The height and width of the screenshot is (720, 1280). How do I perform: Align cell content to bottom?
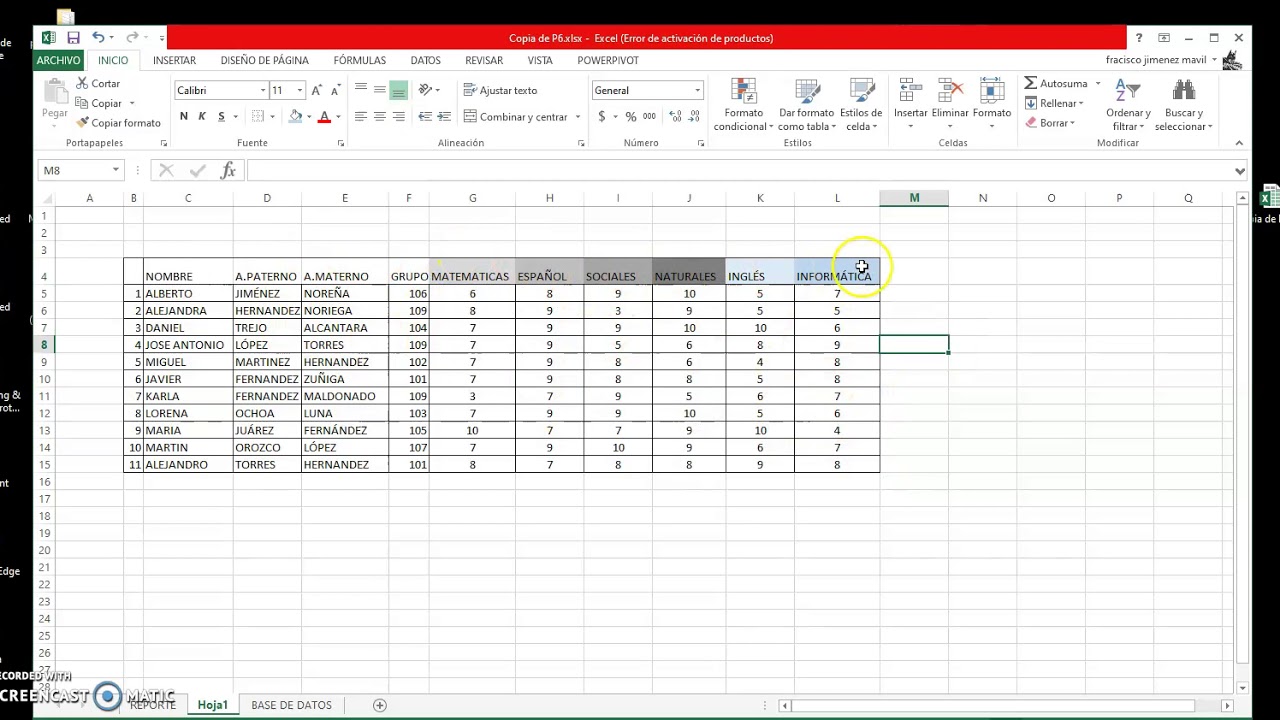[399, 90]
